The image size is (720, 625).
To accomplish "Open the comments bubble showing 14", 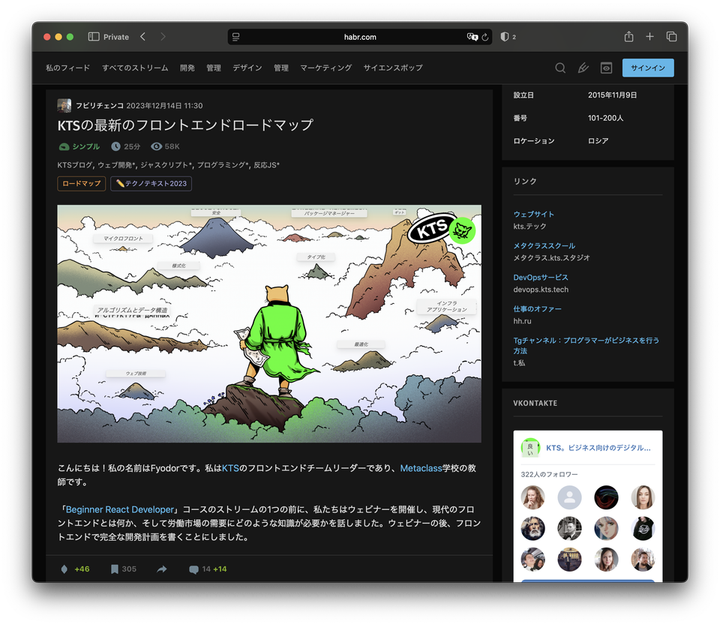I will click(194, 569).
